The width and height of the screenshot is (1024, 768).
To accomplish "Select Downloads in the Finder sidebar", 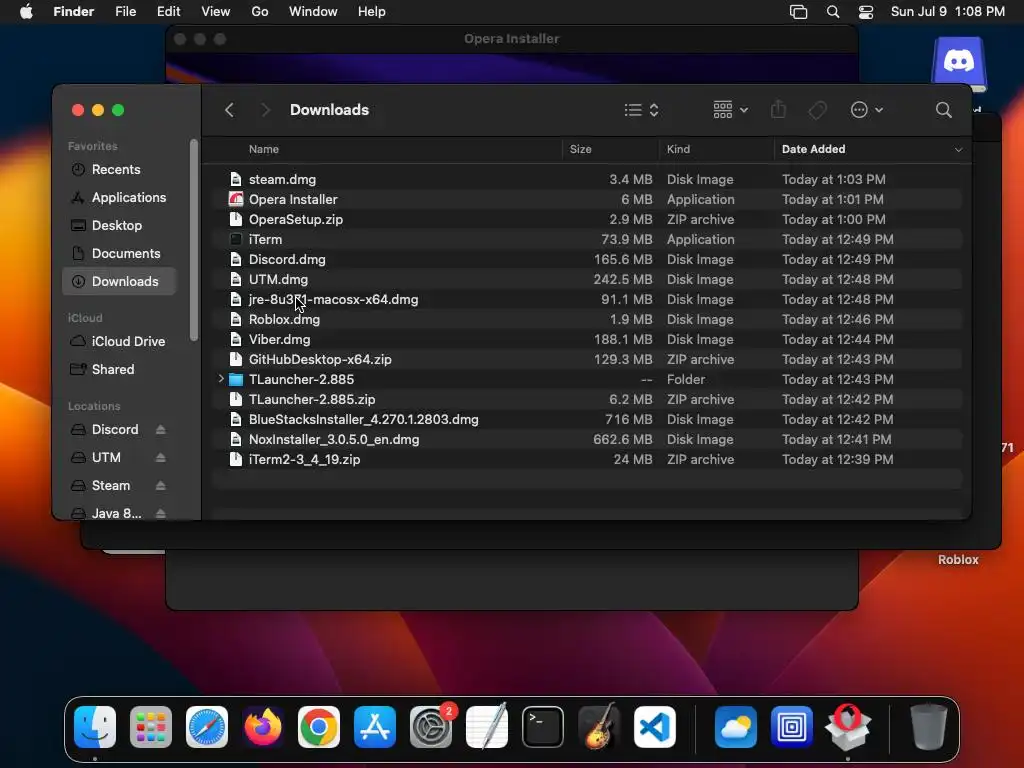I will [119, 281].
